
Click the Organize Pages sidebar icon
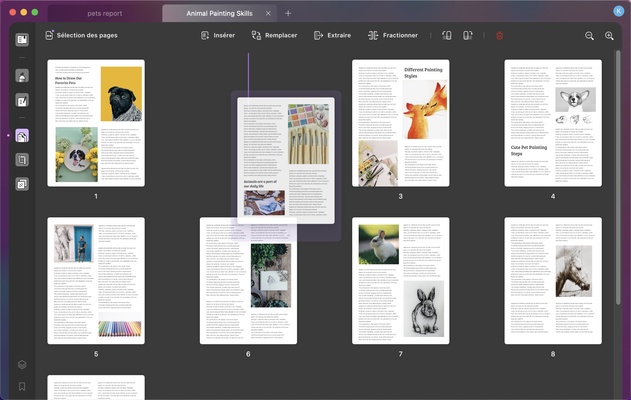[22, 135]
